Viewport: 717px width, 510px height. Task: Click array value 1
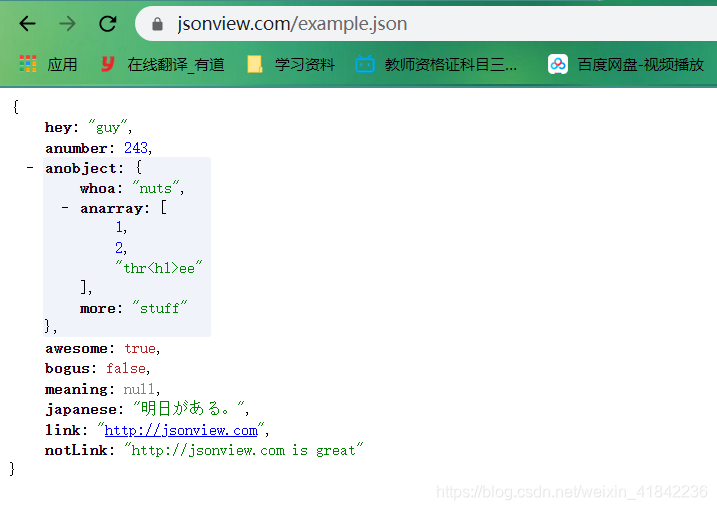coord(119,226)
